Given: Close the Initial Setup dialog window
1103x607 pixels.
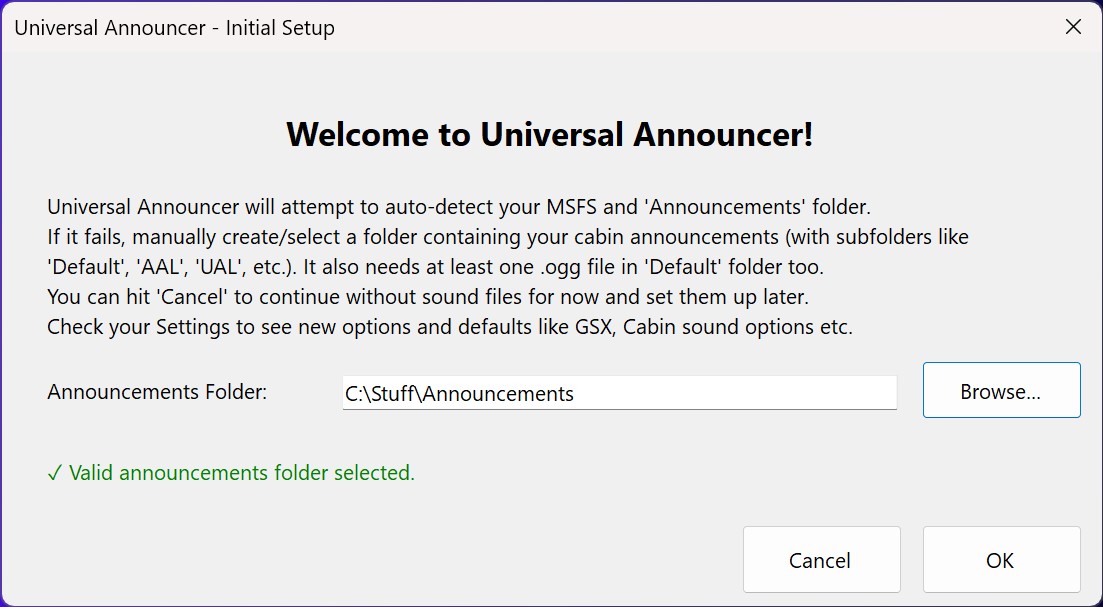Looking at the screenshot, I should [1073, 27].
